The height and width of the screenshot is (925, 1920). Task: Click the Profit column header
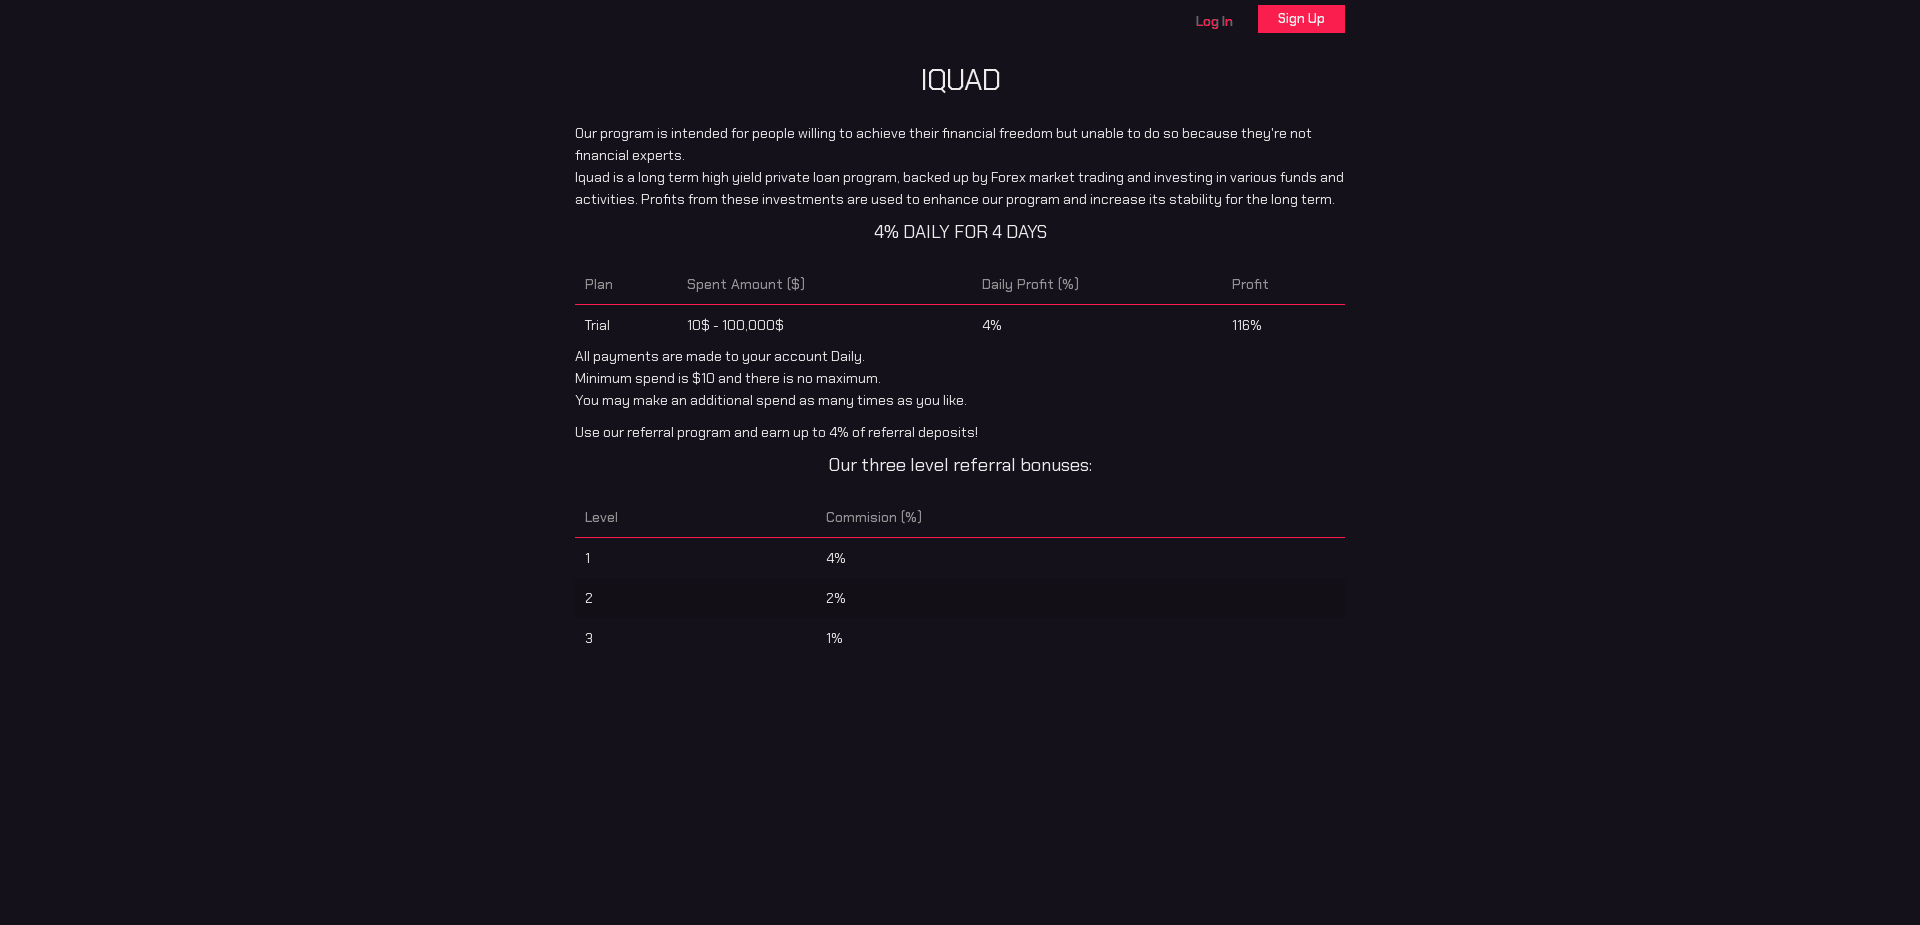click(1249, 284)
